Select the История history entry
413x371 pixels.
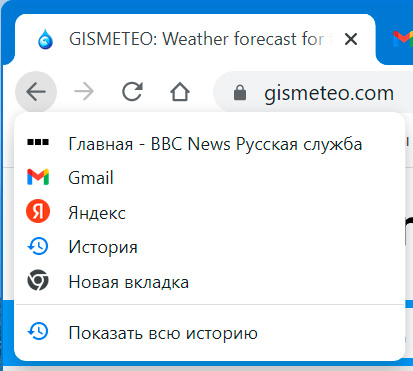click(210, 247)
